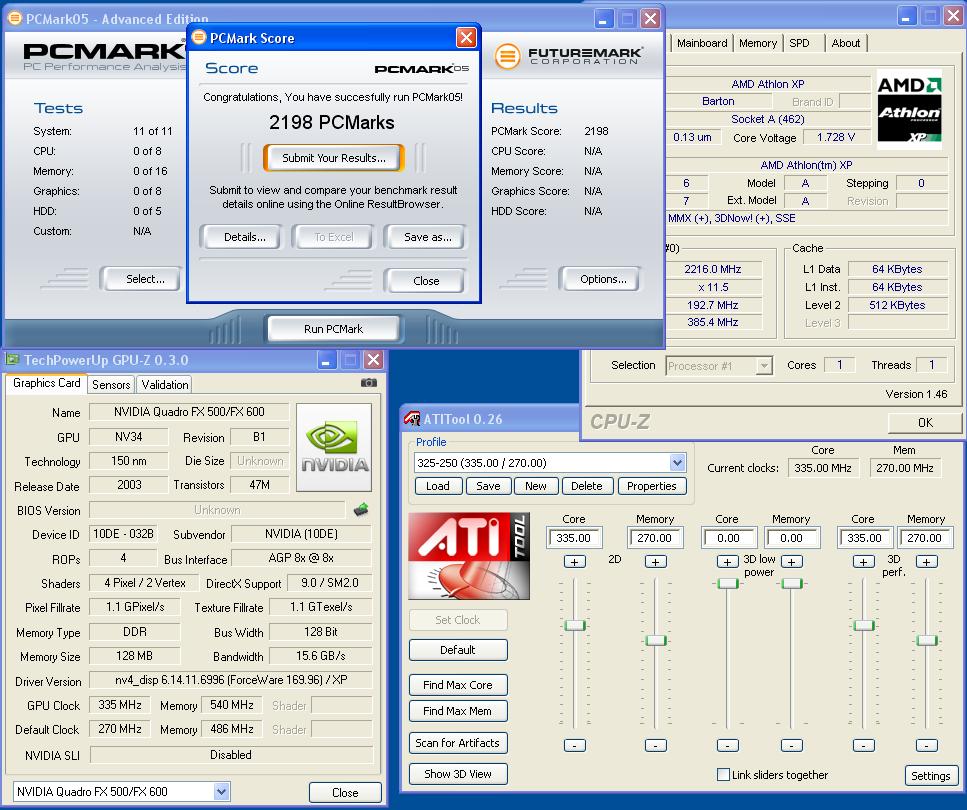The height and width of the screenshot is (810, 967).
Task: Open the CPU-Z SPD tab
Action: coord(799,43)
